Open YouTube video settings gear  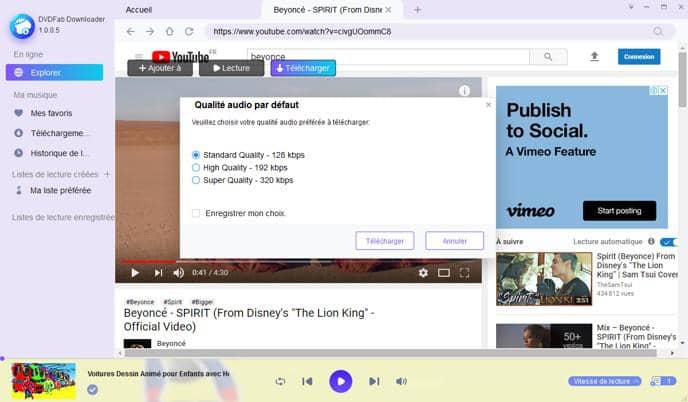(x=423, y=272)
